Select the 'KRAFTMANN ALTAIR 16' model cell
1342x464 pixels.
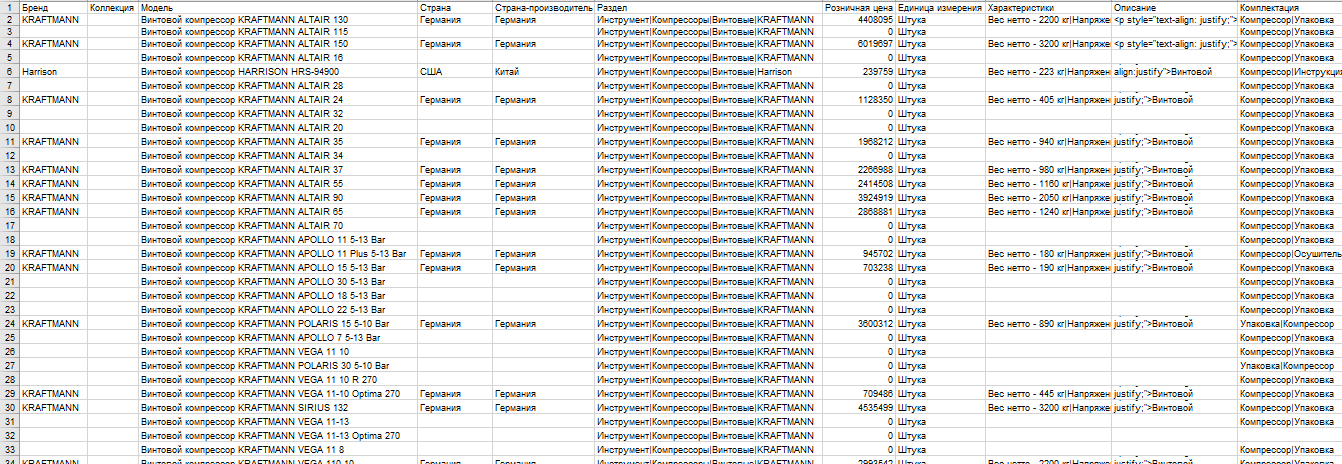pos(278,59)
